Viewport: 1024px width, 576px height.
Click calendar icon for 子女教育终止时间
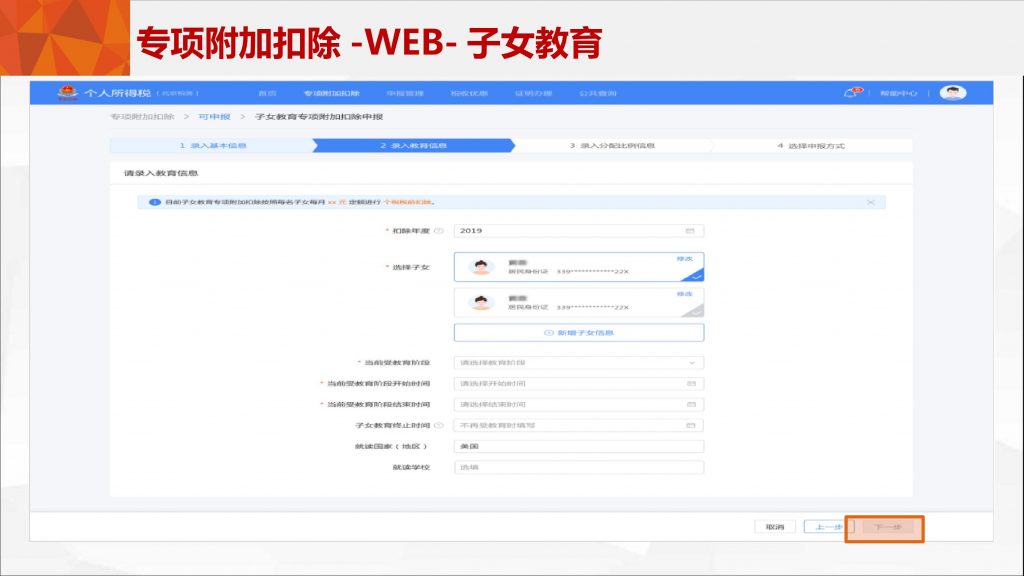[x=689, y=425]
